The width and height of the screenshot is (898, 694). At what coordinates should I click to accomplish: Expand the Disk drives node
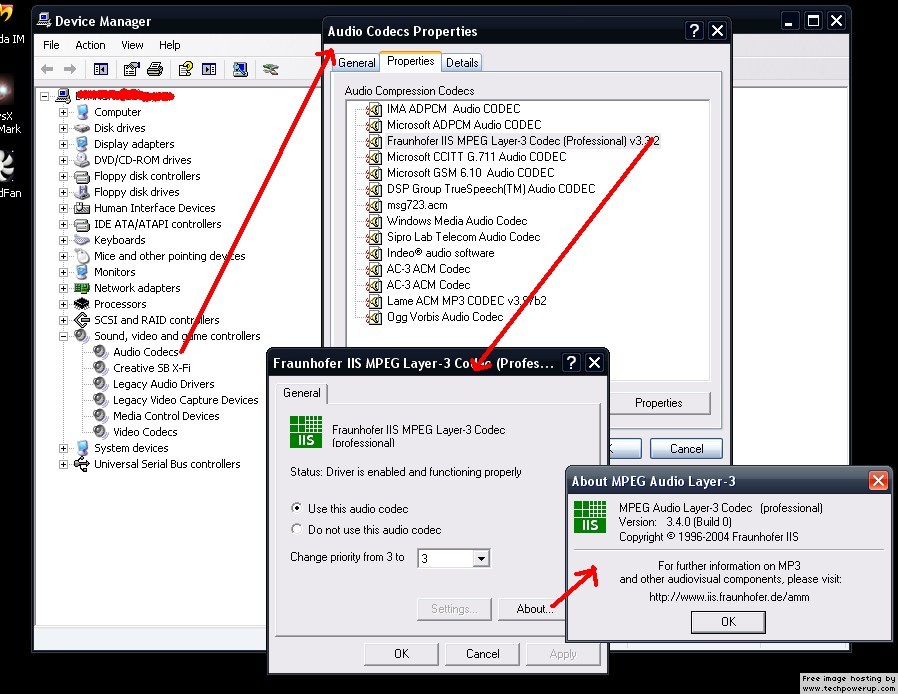pos(64,128)
